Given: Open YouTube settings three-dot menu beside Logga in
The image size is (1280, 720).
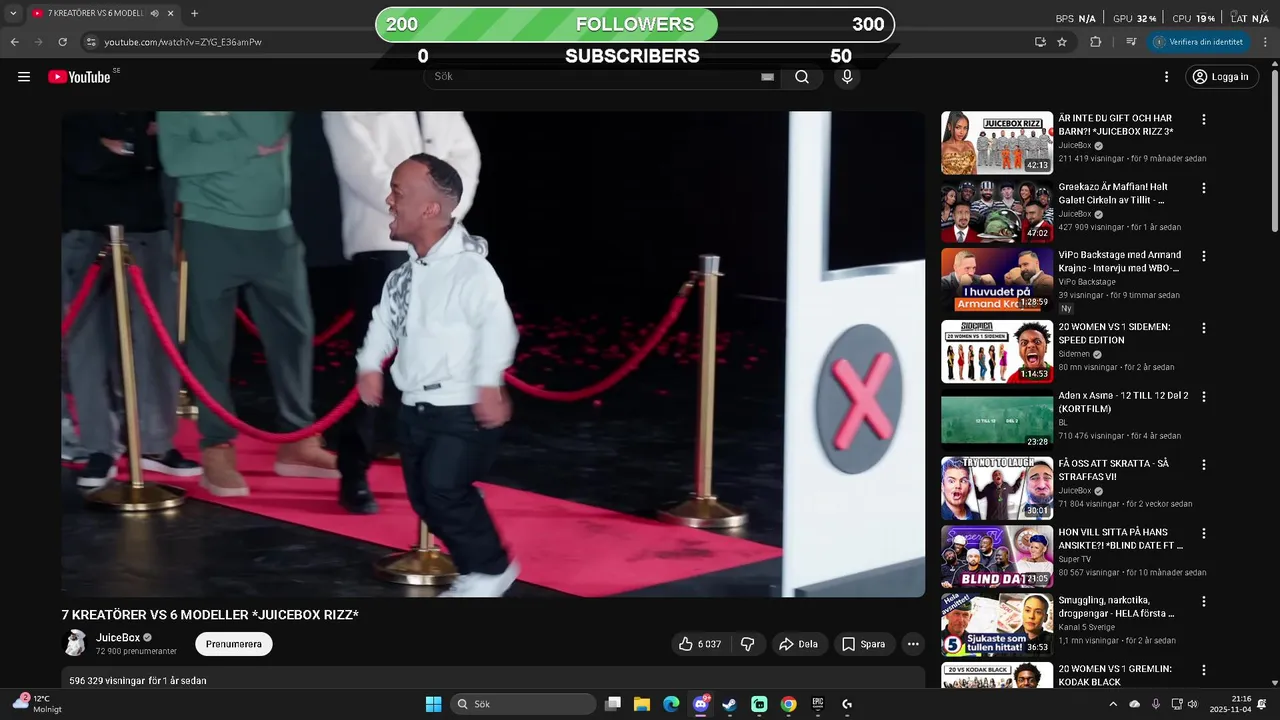Looking at the screenshot, I should point(1166,77).
